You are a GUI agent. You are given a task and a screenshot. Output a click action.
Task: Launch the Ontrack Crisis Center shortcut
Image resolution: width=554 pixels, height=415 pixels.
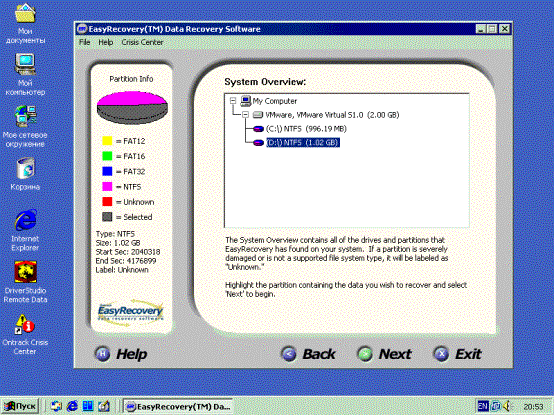[25, 324]
